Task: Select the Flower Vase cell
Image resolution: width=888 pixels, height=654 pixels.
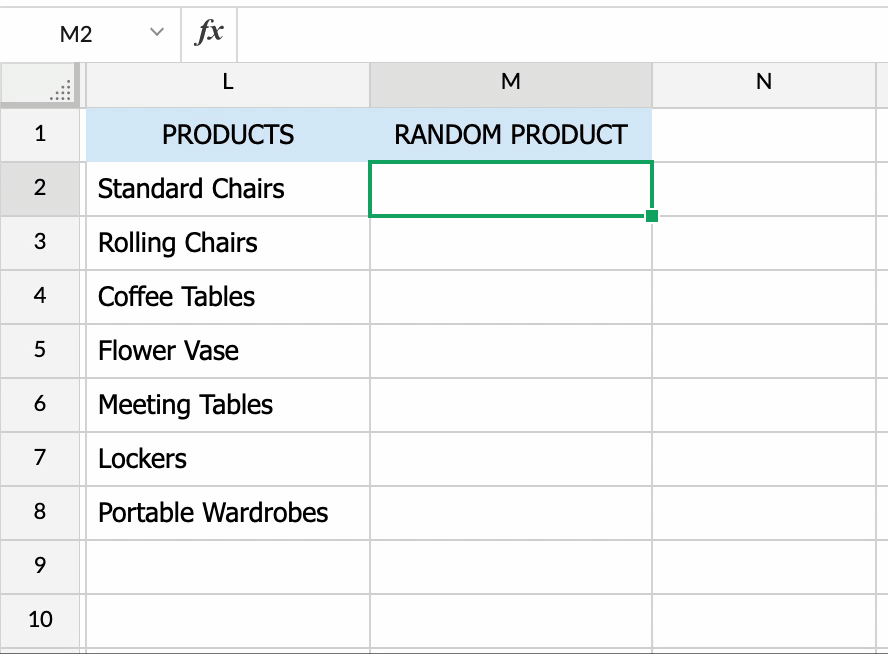Action: [226, 350]
